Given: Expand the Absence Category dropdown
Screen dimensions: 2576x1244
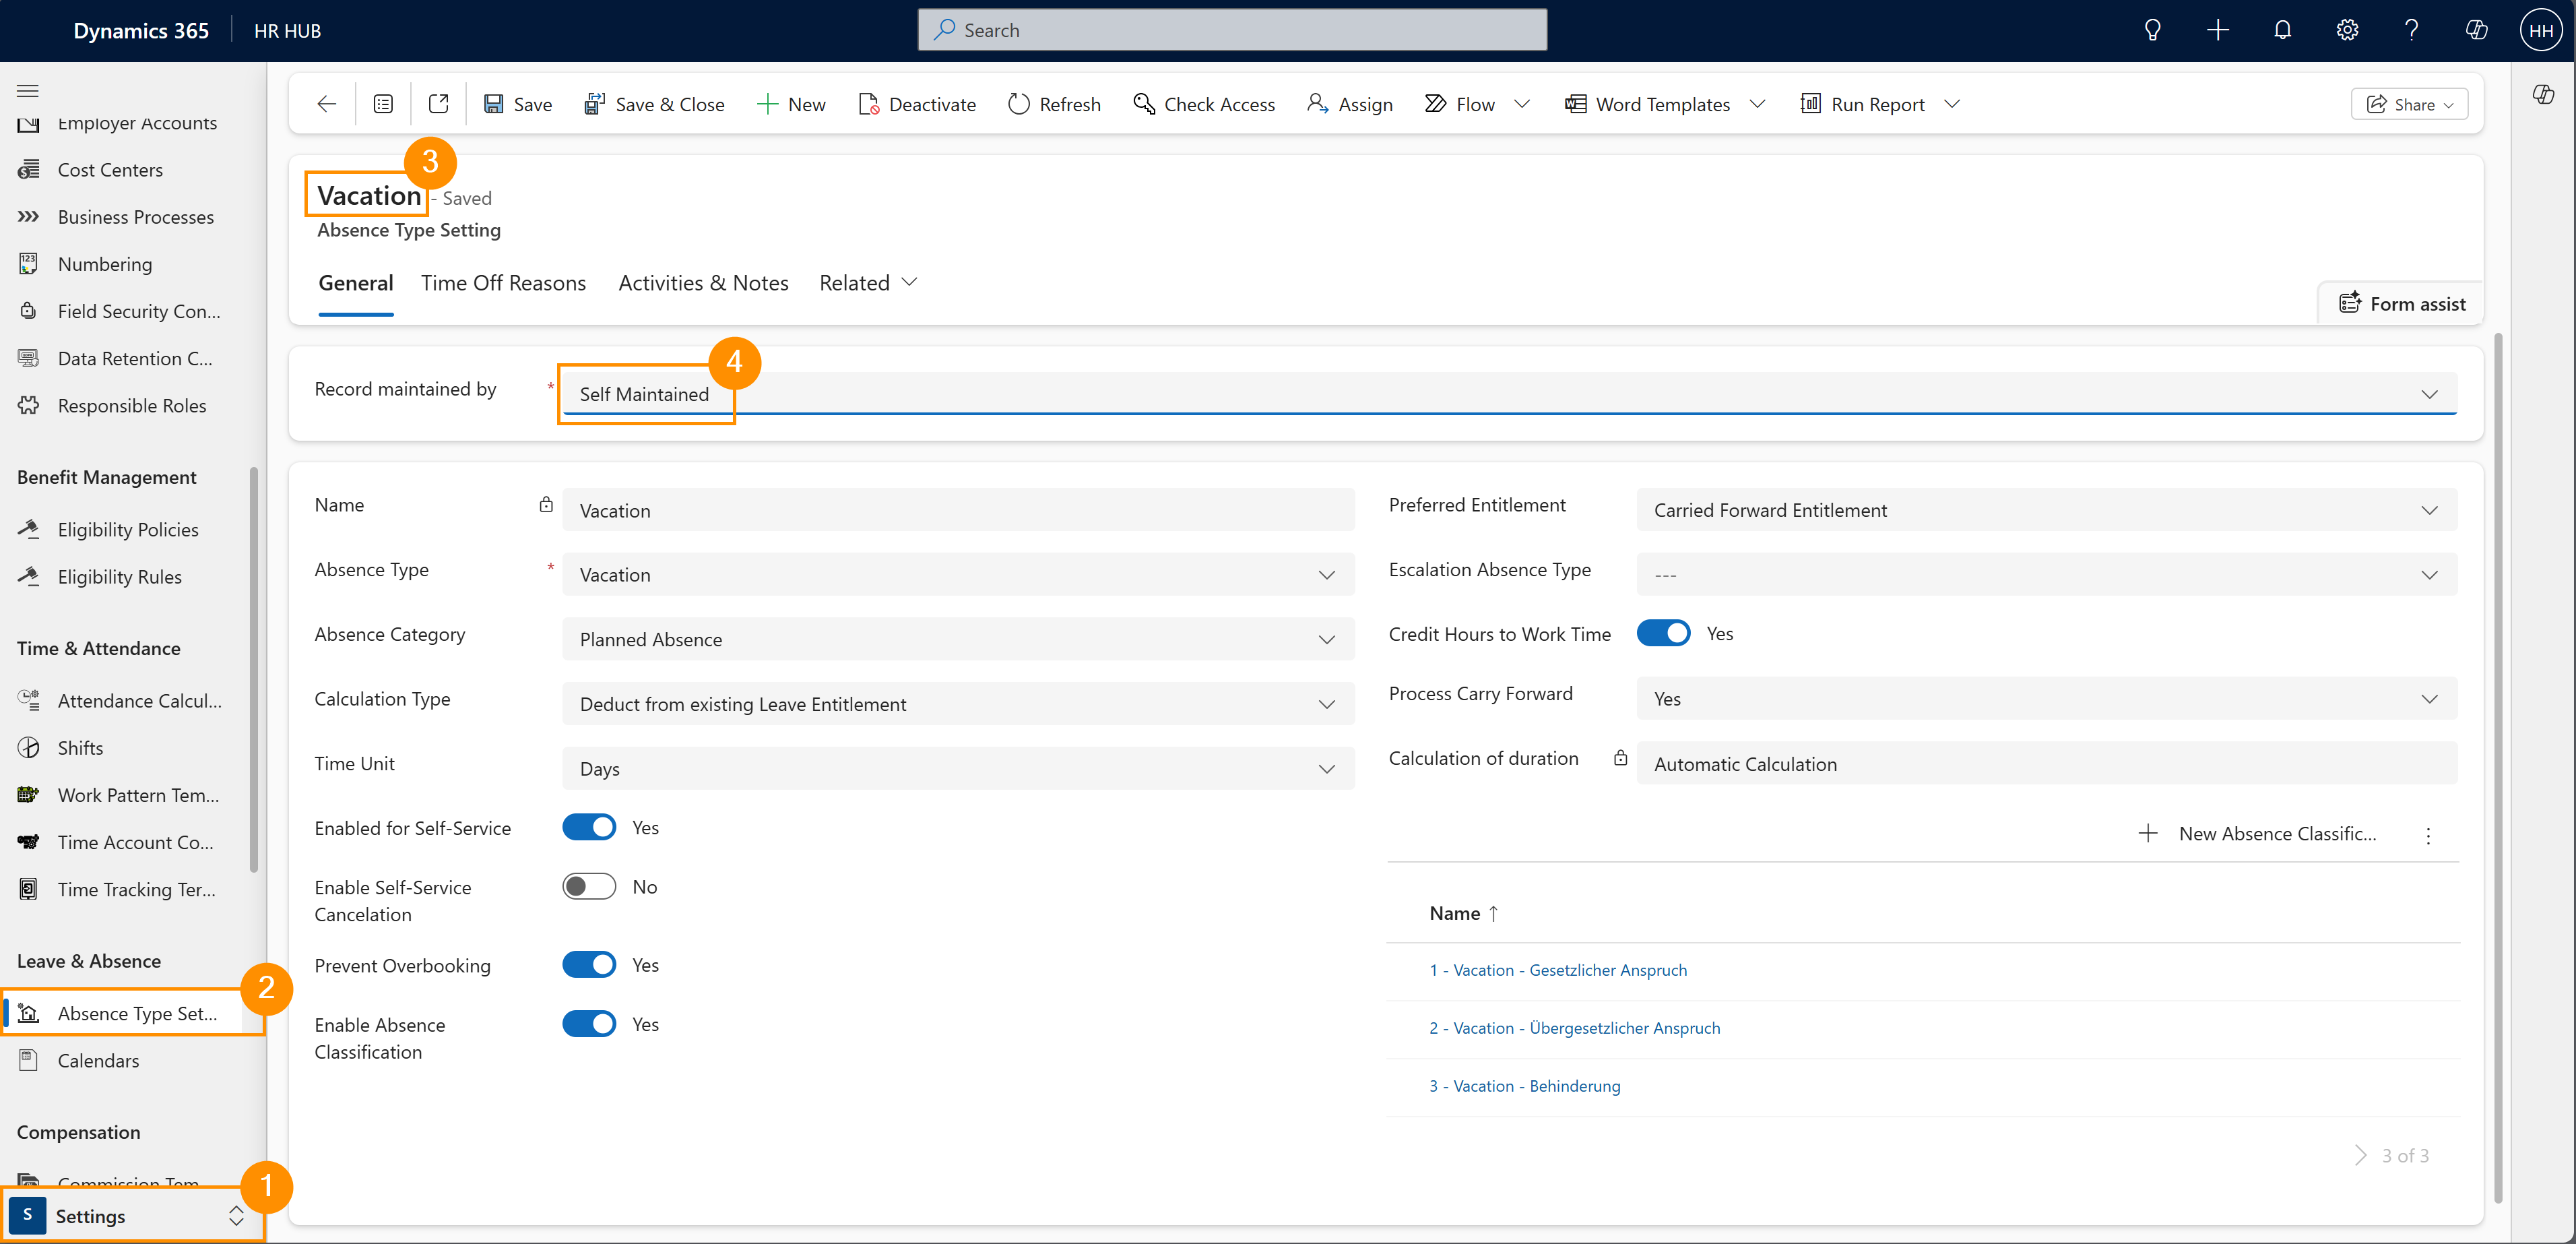Looking at the screenshot, I should [x=1326, y=639].
